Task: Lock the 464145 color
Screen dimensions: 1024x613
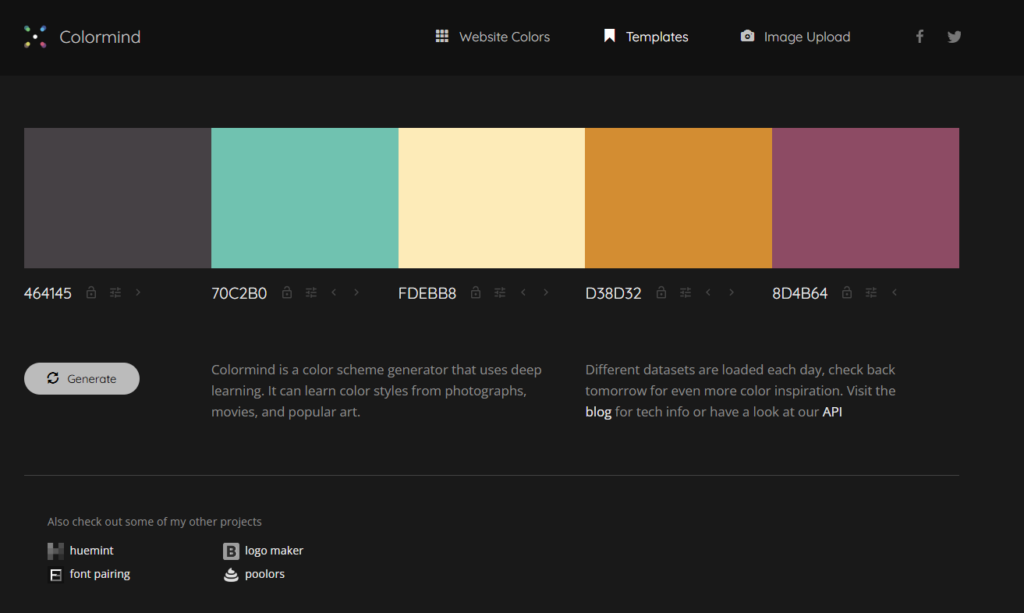Action: [91, 292]
